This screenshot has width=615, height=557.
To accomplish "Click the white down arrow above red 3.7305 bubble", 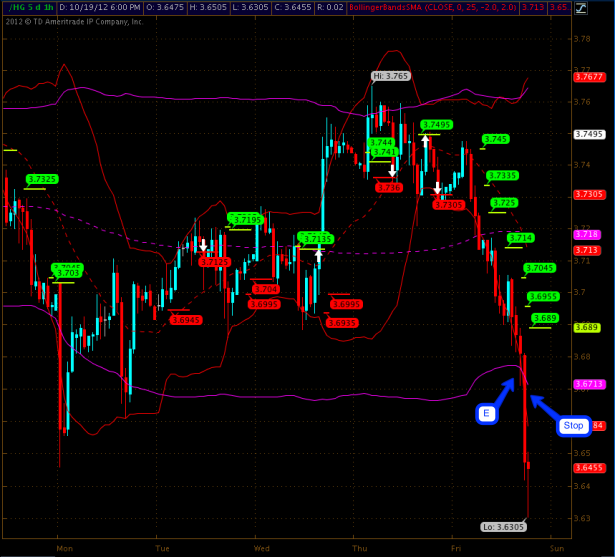I will pos(437,188).
